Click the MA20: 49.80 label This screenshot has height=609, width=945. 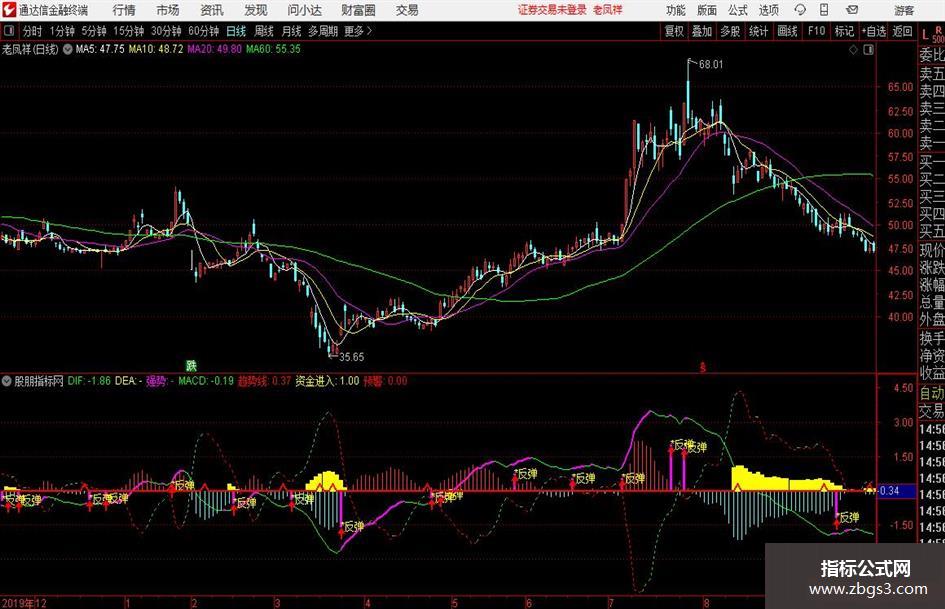214,49
